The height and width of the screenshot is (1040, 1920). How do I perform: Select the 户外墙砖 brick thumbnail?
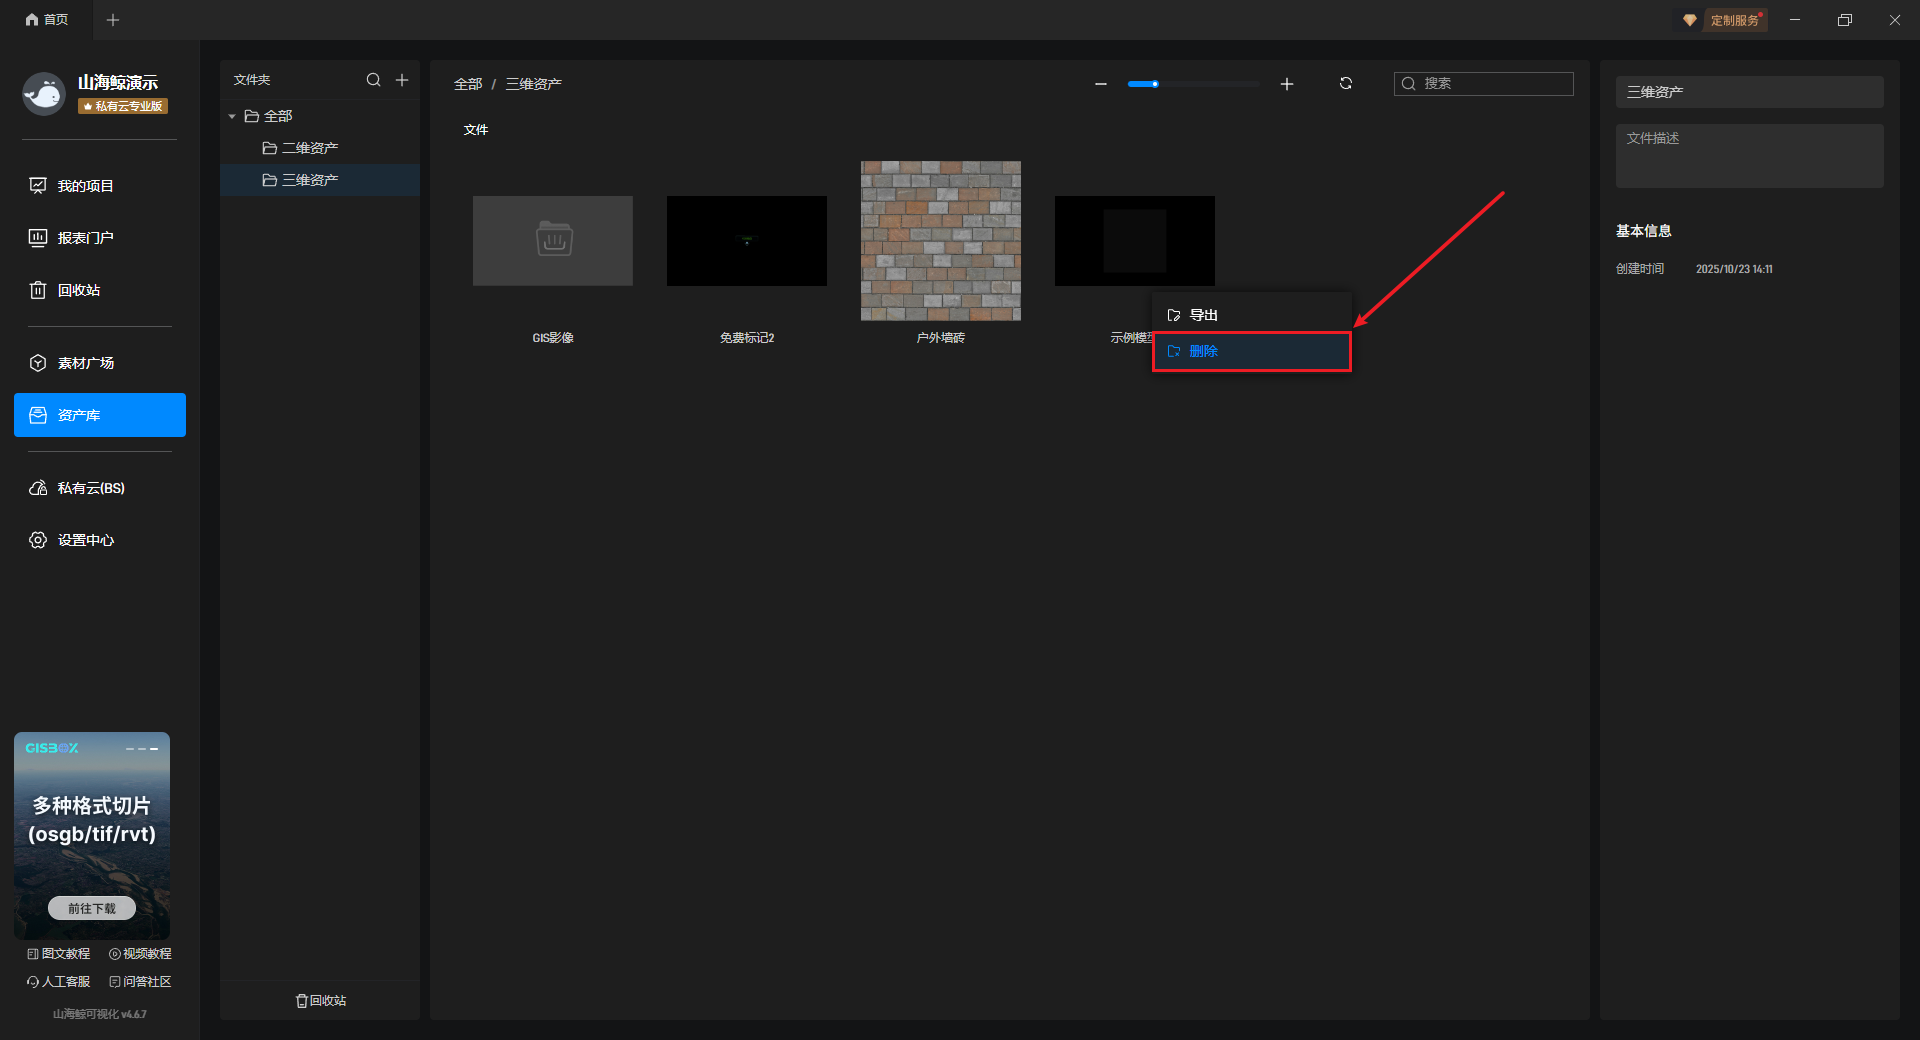(x=940, y=241)
